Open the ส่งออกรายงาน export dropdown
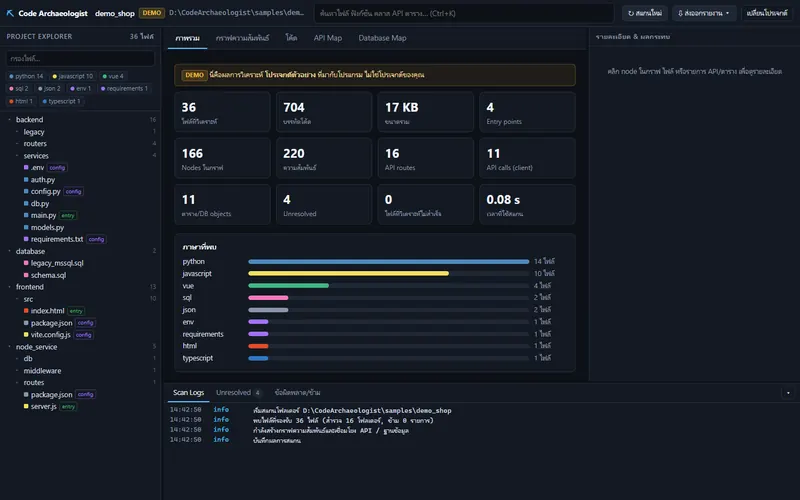Viewport: 800px width, 500px height. click(704, 13)
